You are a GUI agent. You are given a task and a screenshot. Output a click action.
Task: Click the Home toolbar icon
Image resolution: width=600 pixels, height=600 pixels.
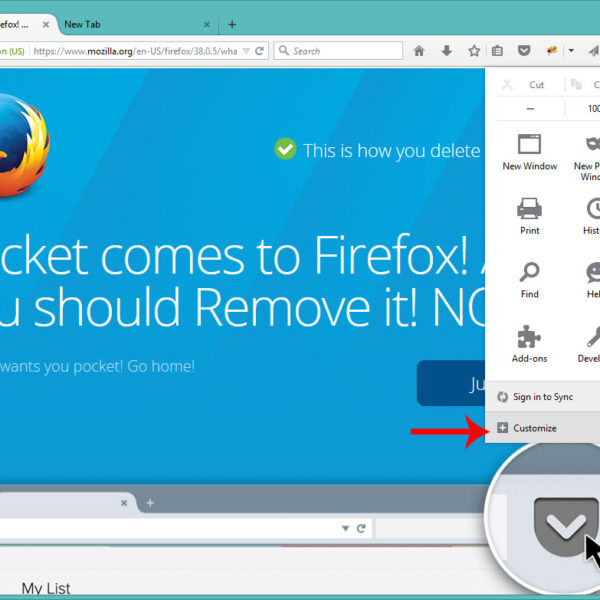tap(419, 51)
